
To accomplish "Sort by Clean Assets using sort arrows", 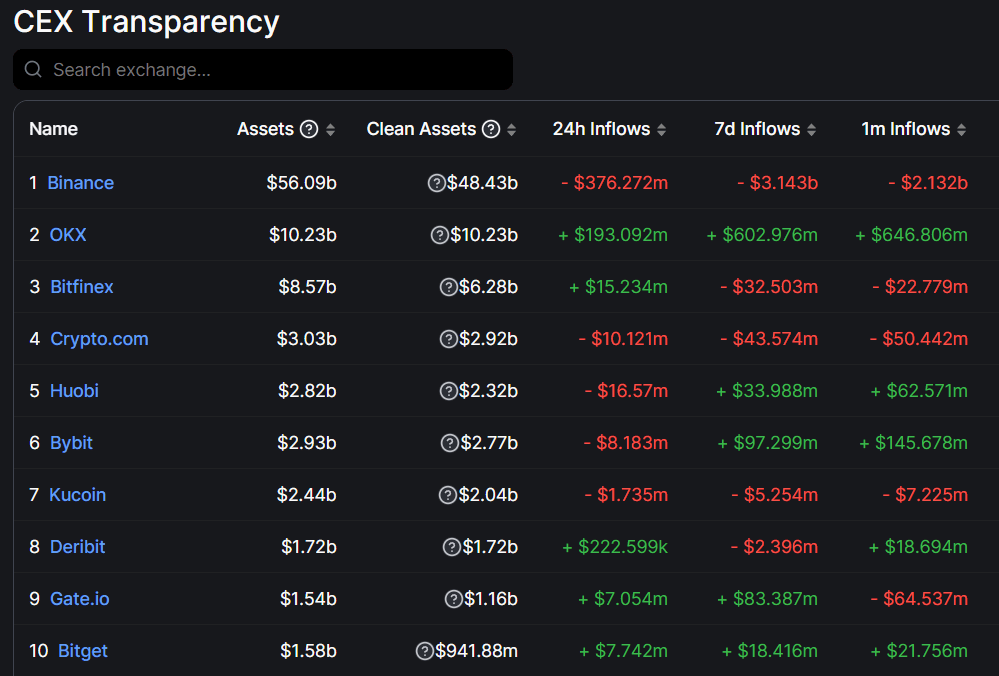I will 511,130.
